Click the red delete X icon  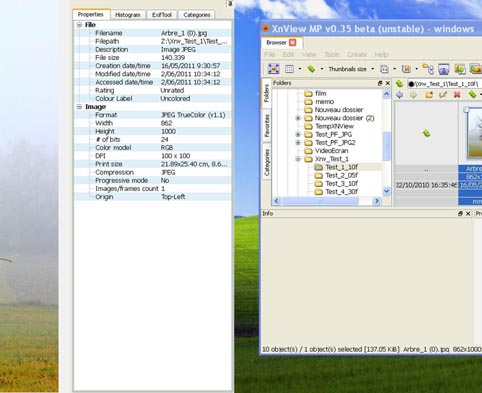click(457, 95)
